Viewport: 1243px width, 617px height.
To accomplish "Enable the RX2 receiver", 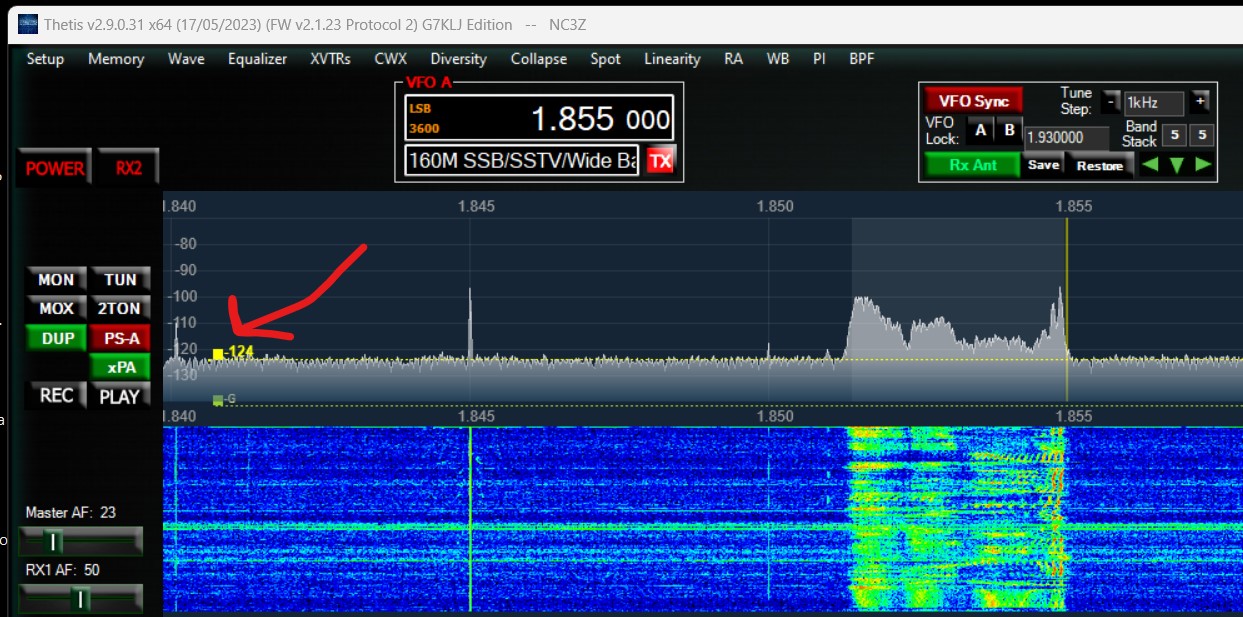I will pos(128,168).
